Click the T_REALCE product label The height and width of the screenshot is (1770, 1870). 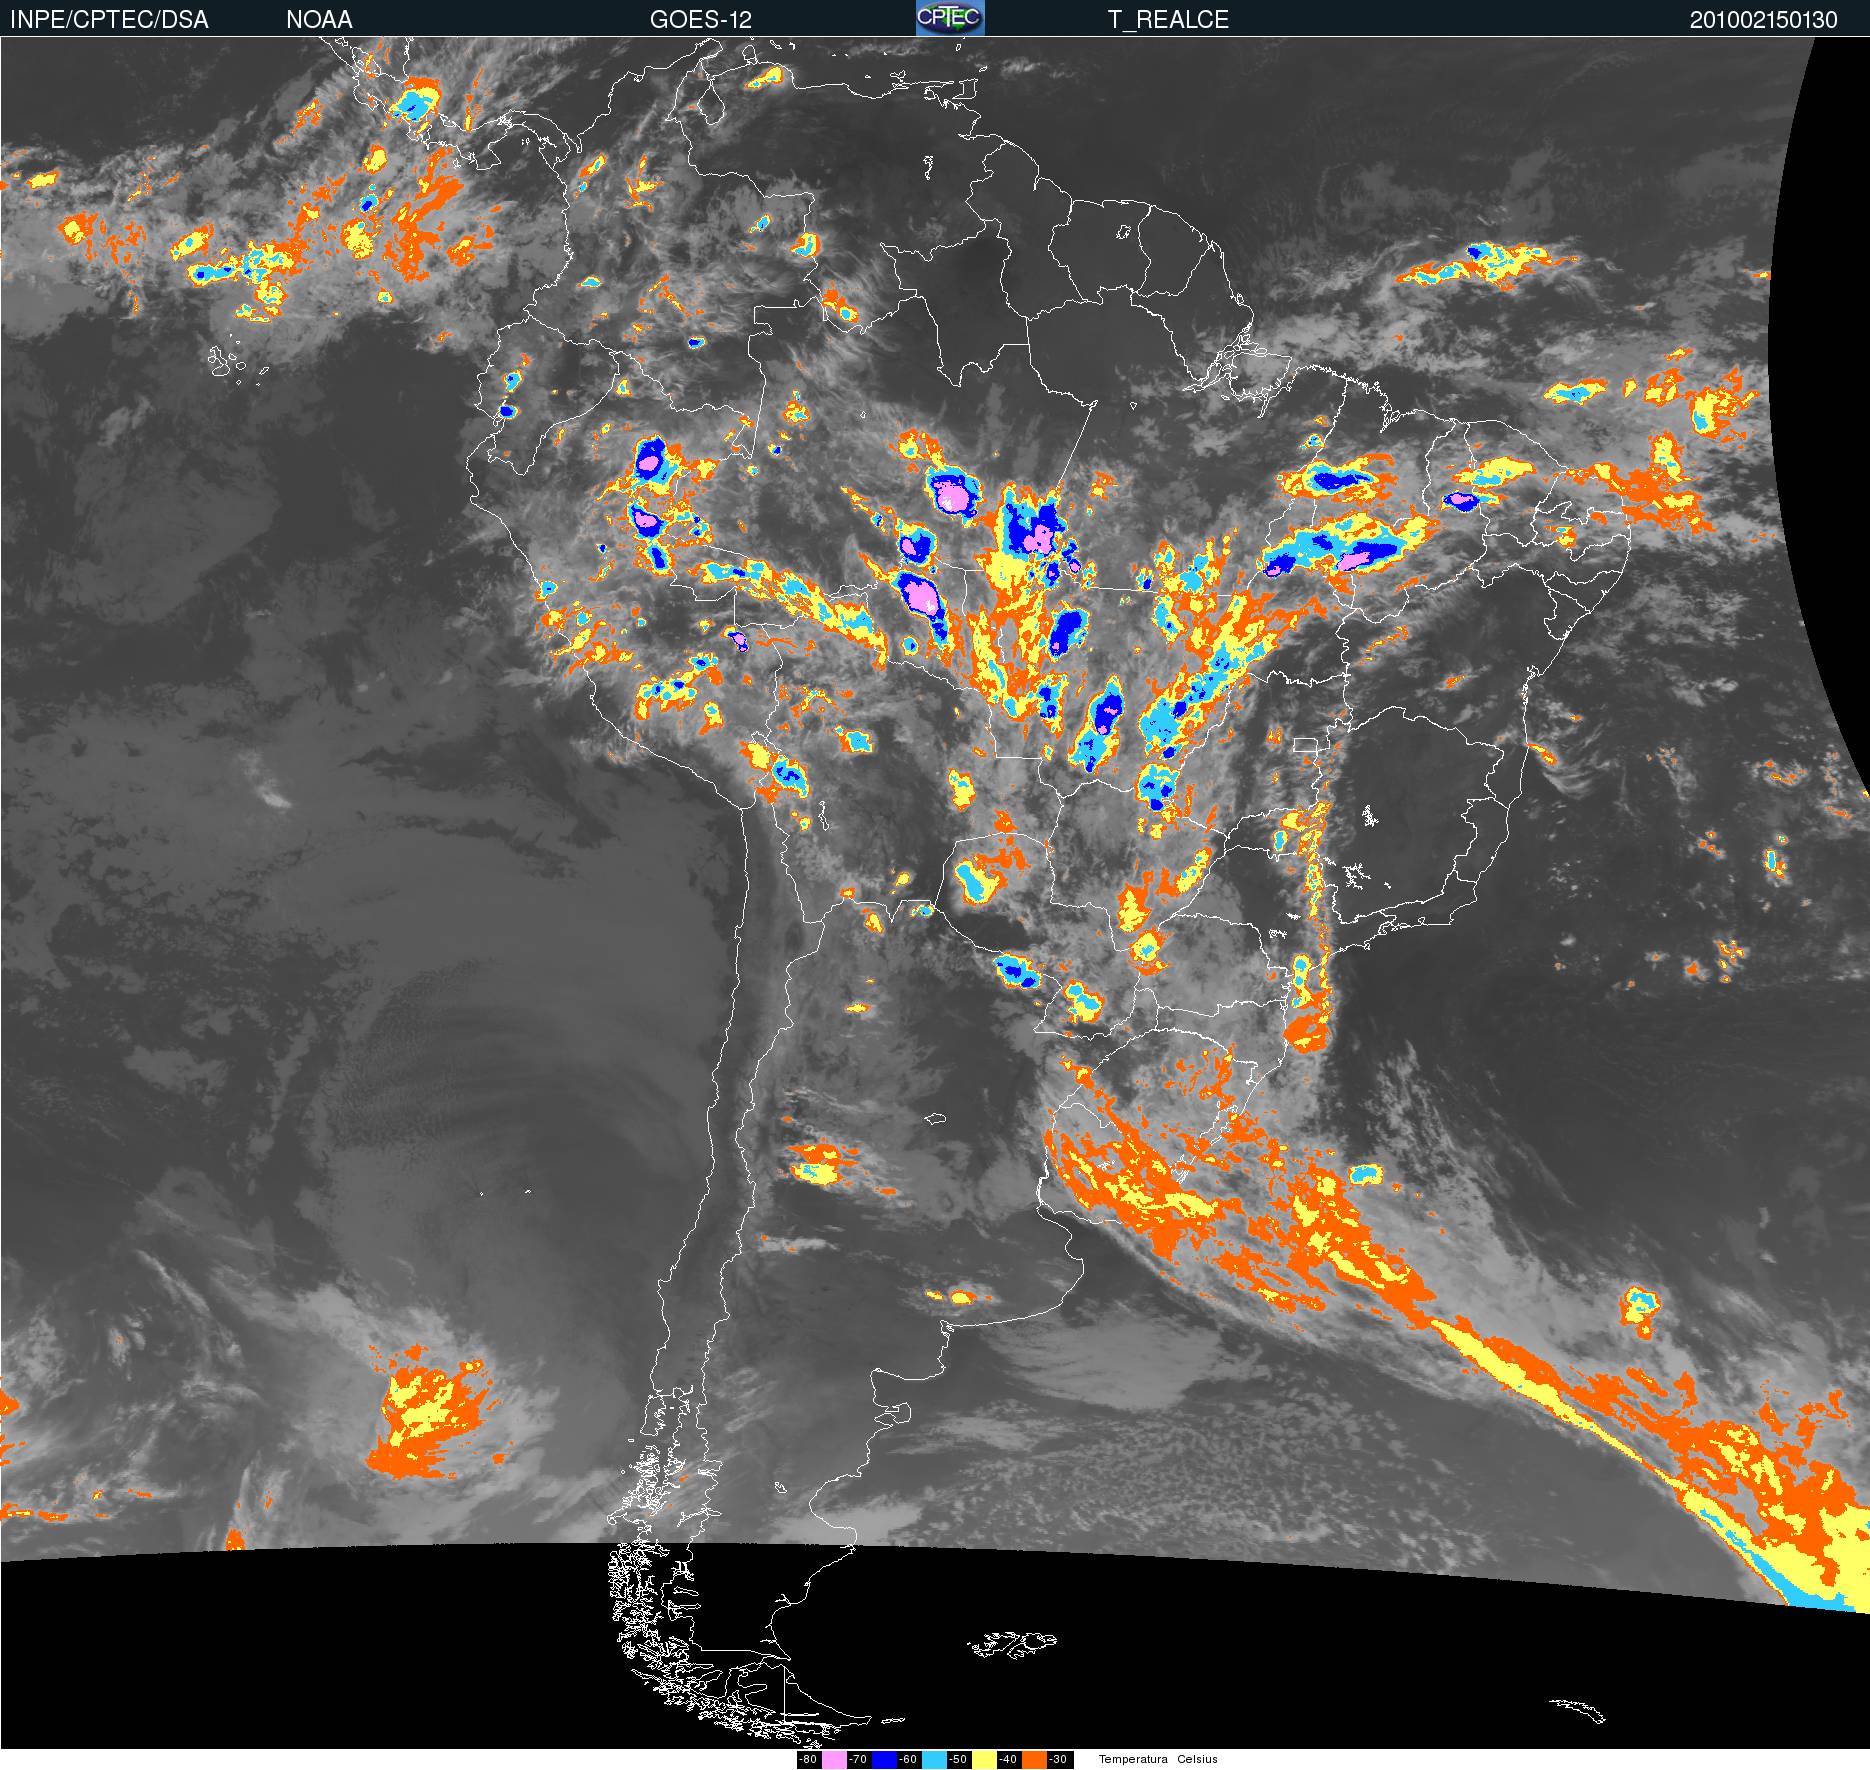pos(1168,19)
